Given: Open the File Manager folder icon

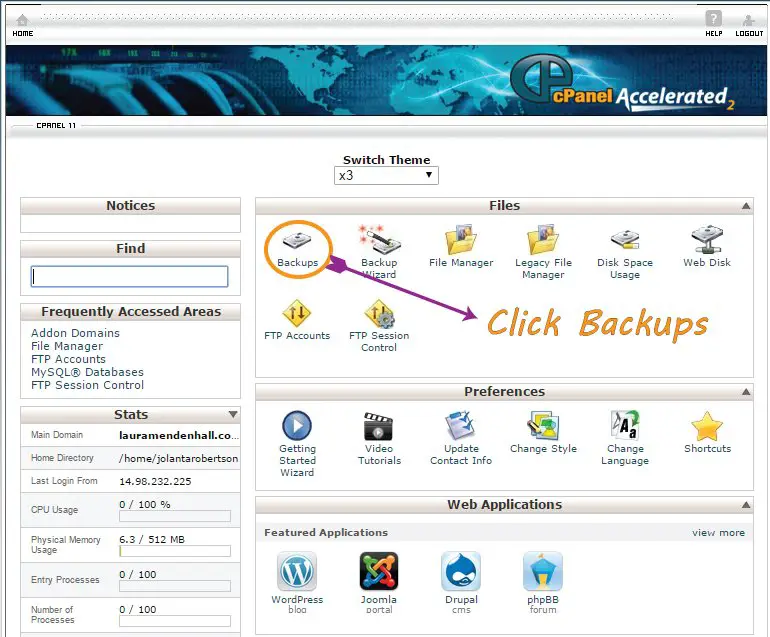Looking at the screenshot, I should (461, 240).
